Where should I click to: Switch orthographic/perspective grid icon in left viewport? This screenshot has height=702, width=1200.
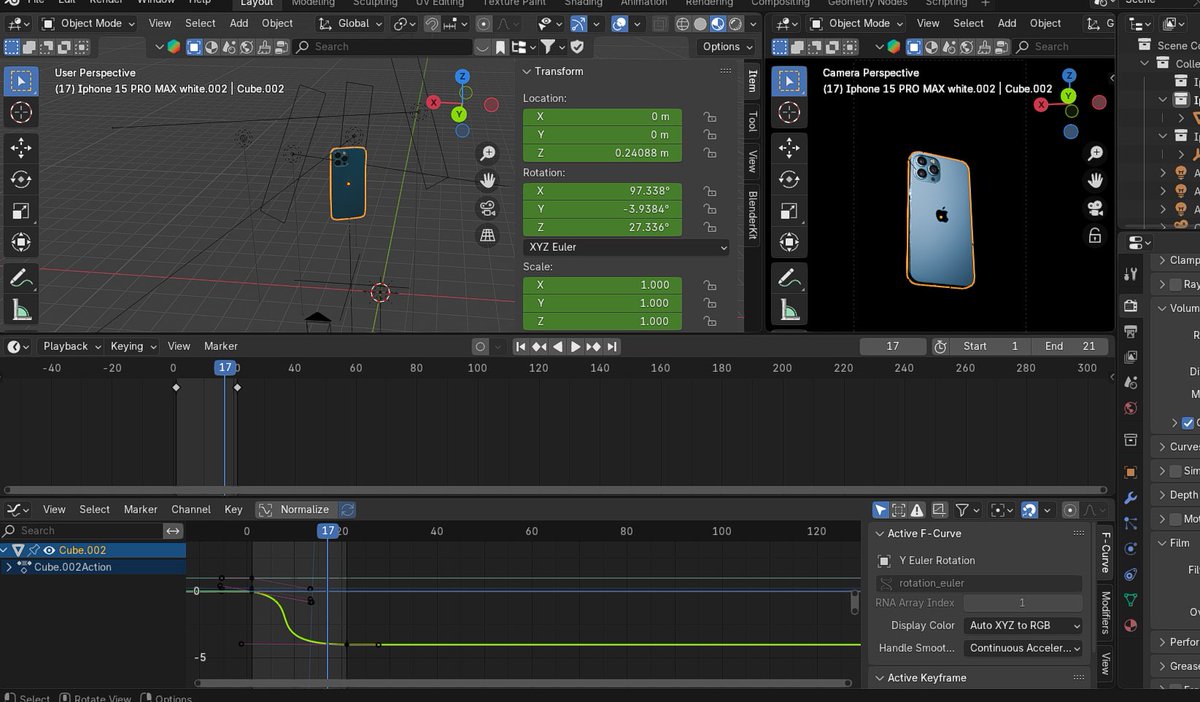488,236
